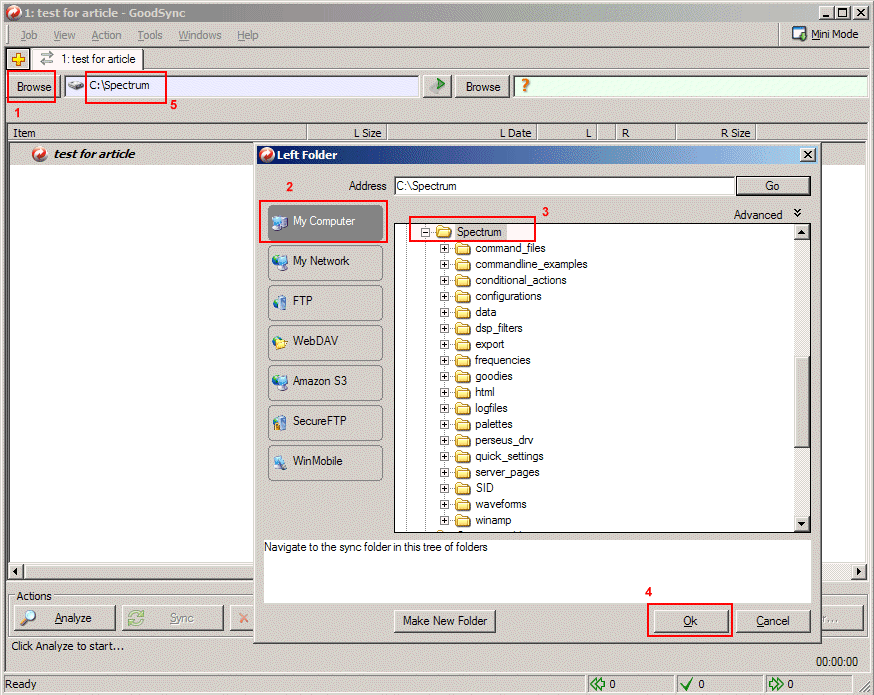This screenshot has width=874, height=695.
Task: Click the folder tree scroll up arrow
Action: pos(802,231)
